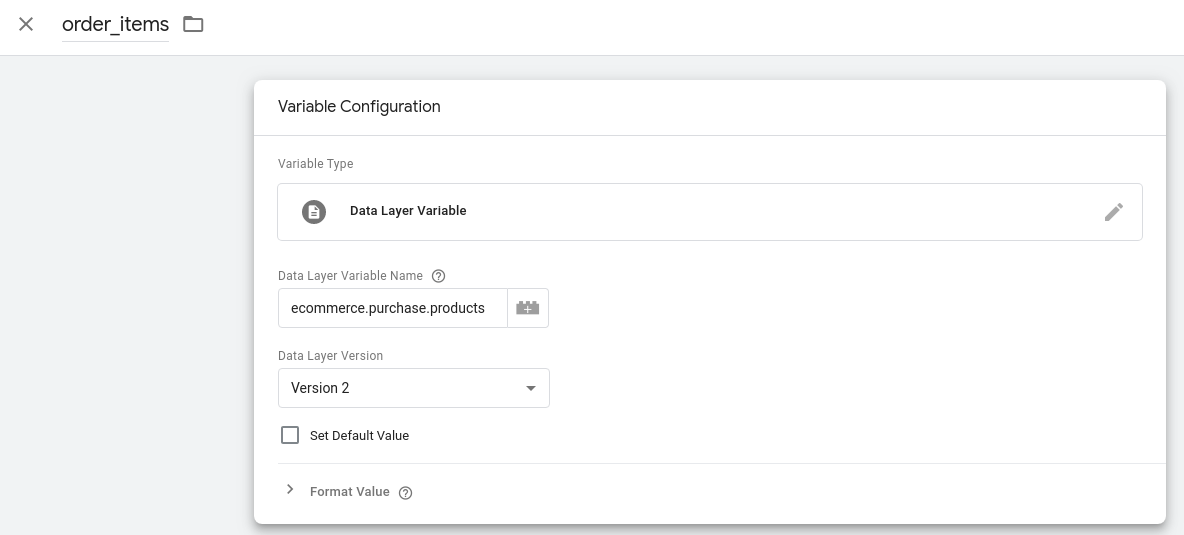The height and width of the screenshot is (535, 1184).
Task: Open the Data Layer Version dropdown
Action: [x=414, y=388]
